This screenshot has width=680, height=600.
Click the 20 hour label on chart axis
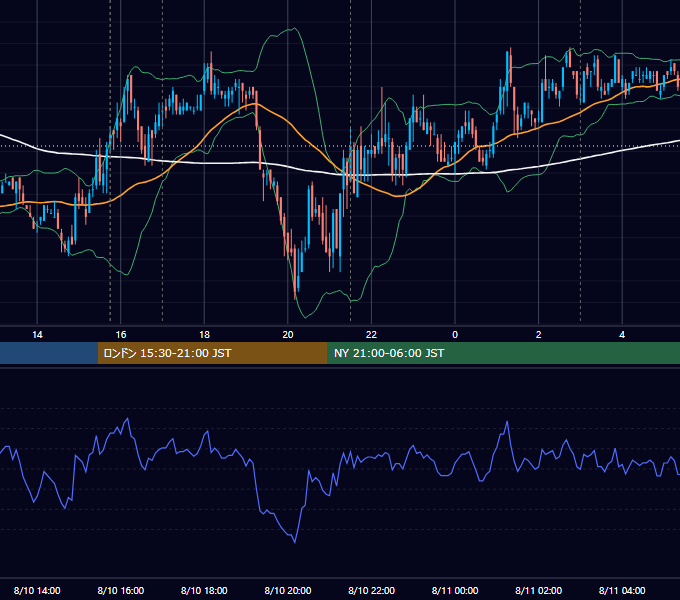(288, 335)
